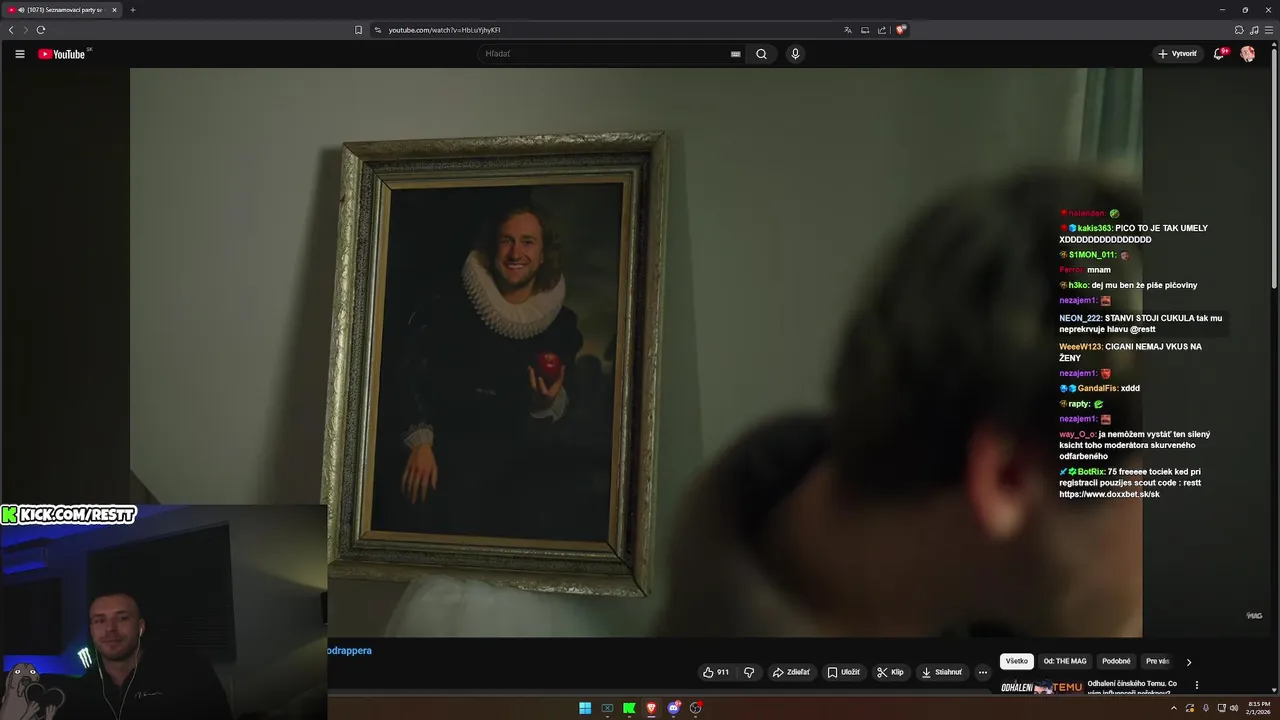This screenshot has height=720, width=1280.
Task: Open Kick app in the taskbar
Action: [x=629, y=708]
